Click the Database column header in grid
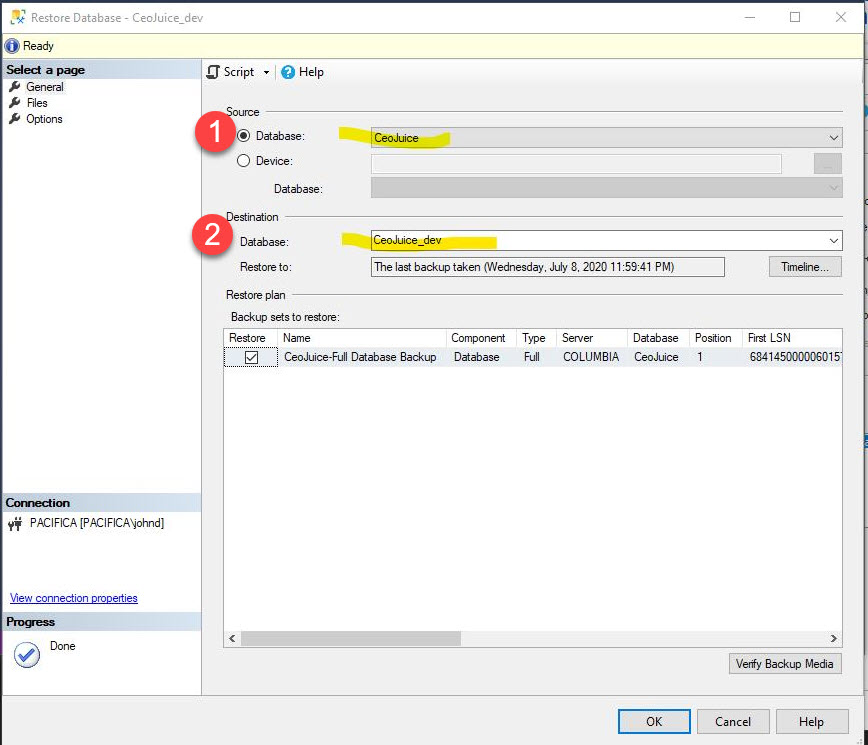 (x=658, y=338)
